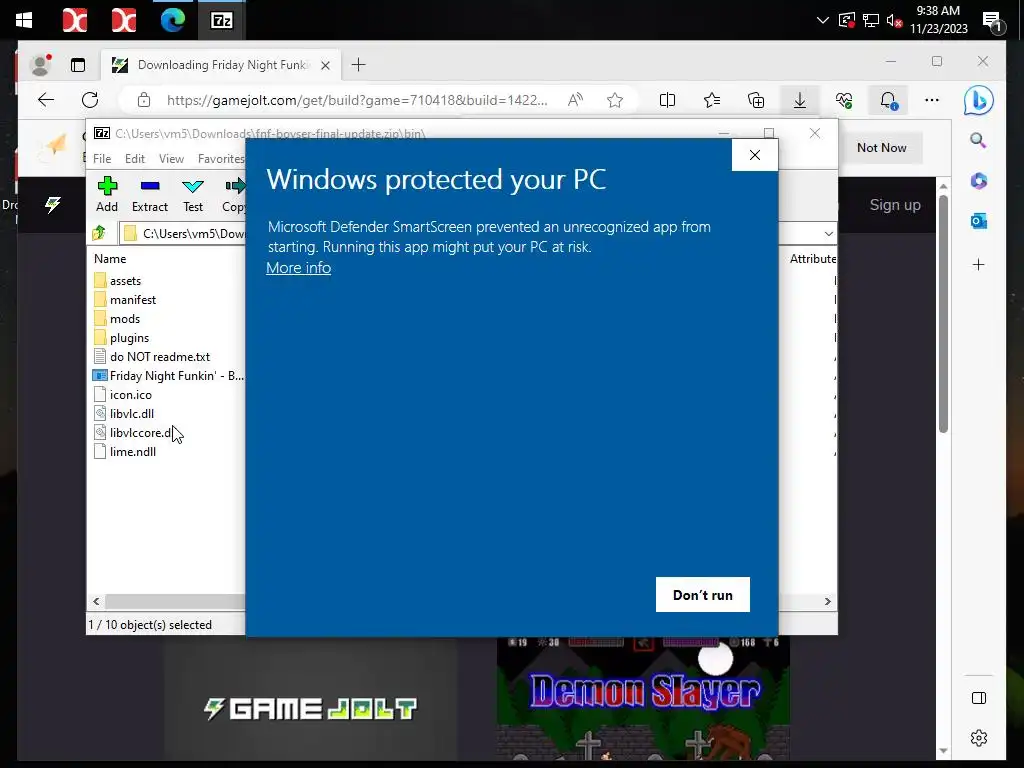Screen dimensions: 1024x768
Task: Click the Edge notifications bell icon
Action: [888, 100]
